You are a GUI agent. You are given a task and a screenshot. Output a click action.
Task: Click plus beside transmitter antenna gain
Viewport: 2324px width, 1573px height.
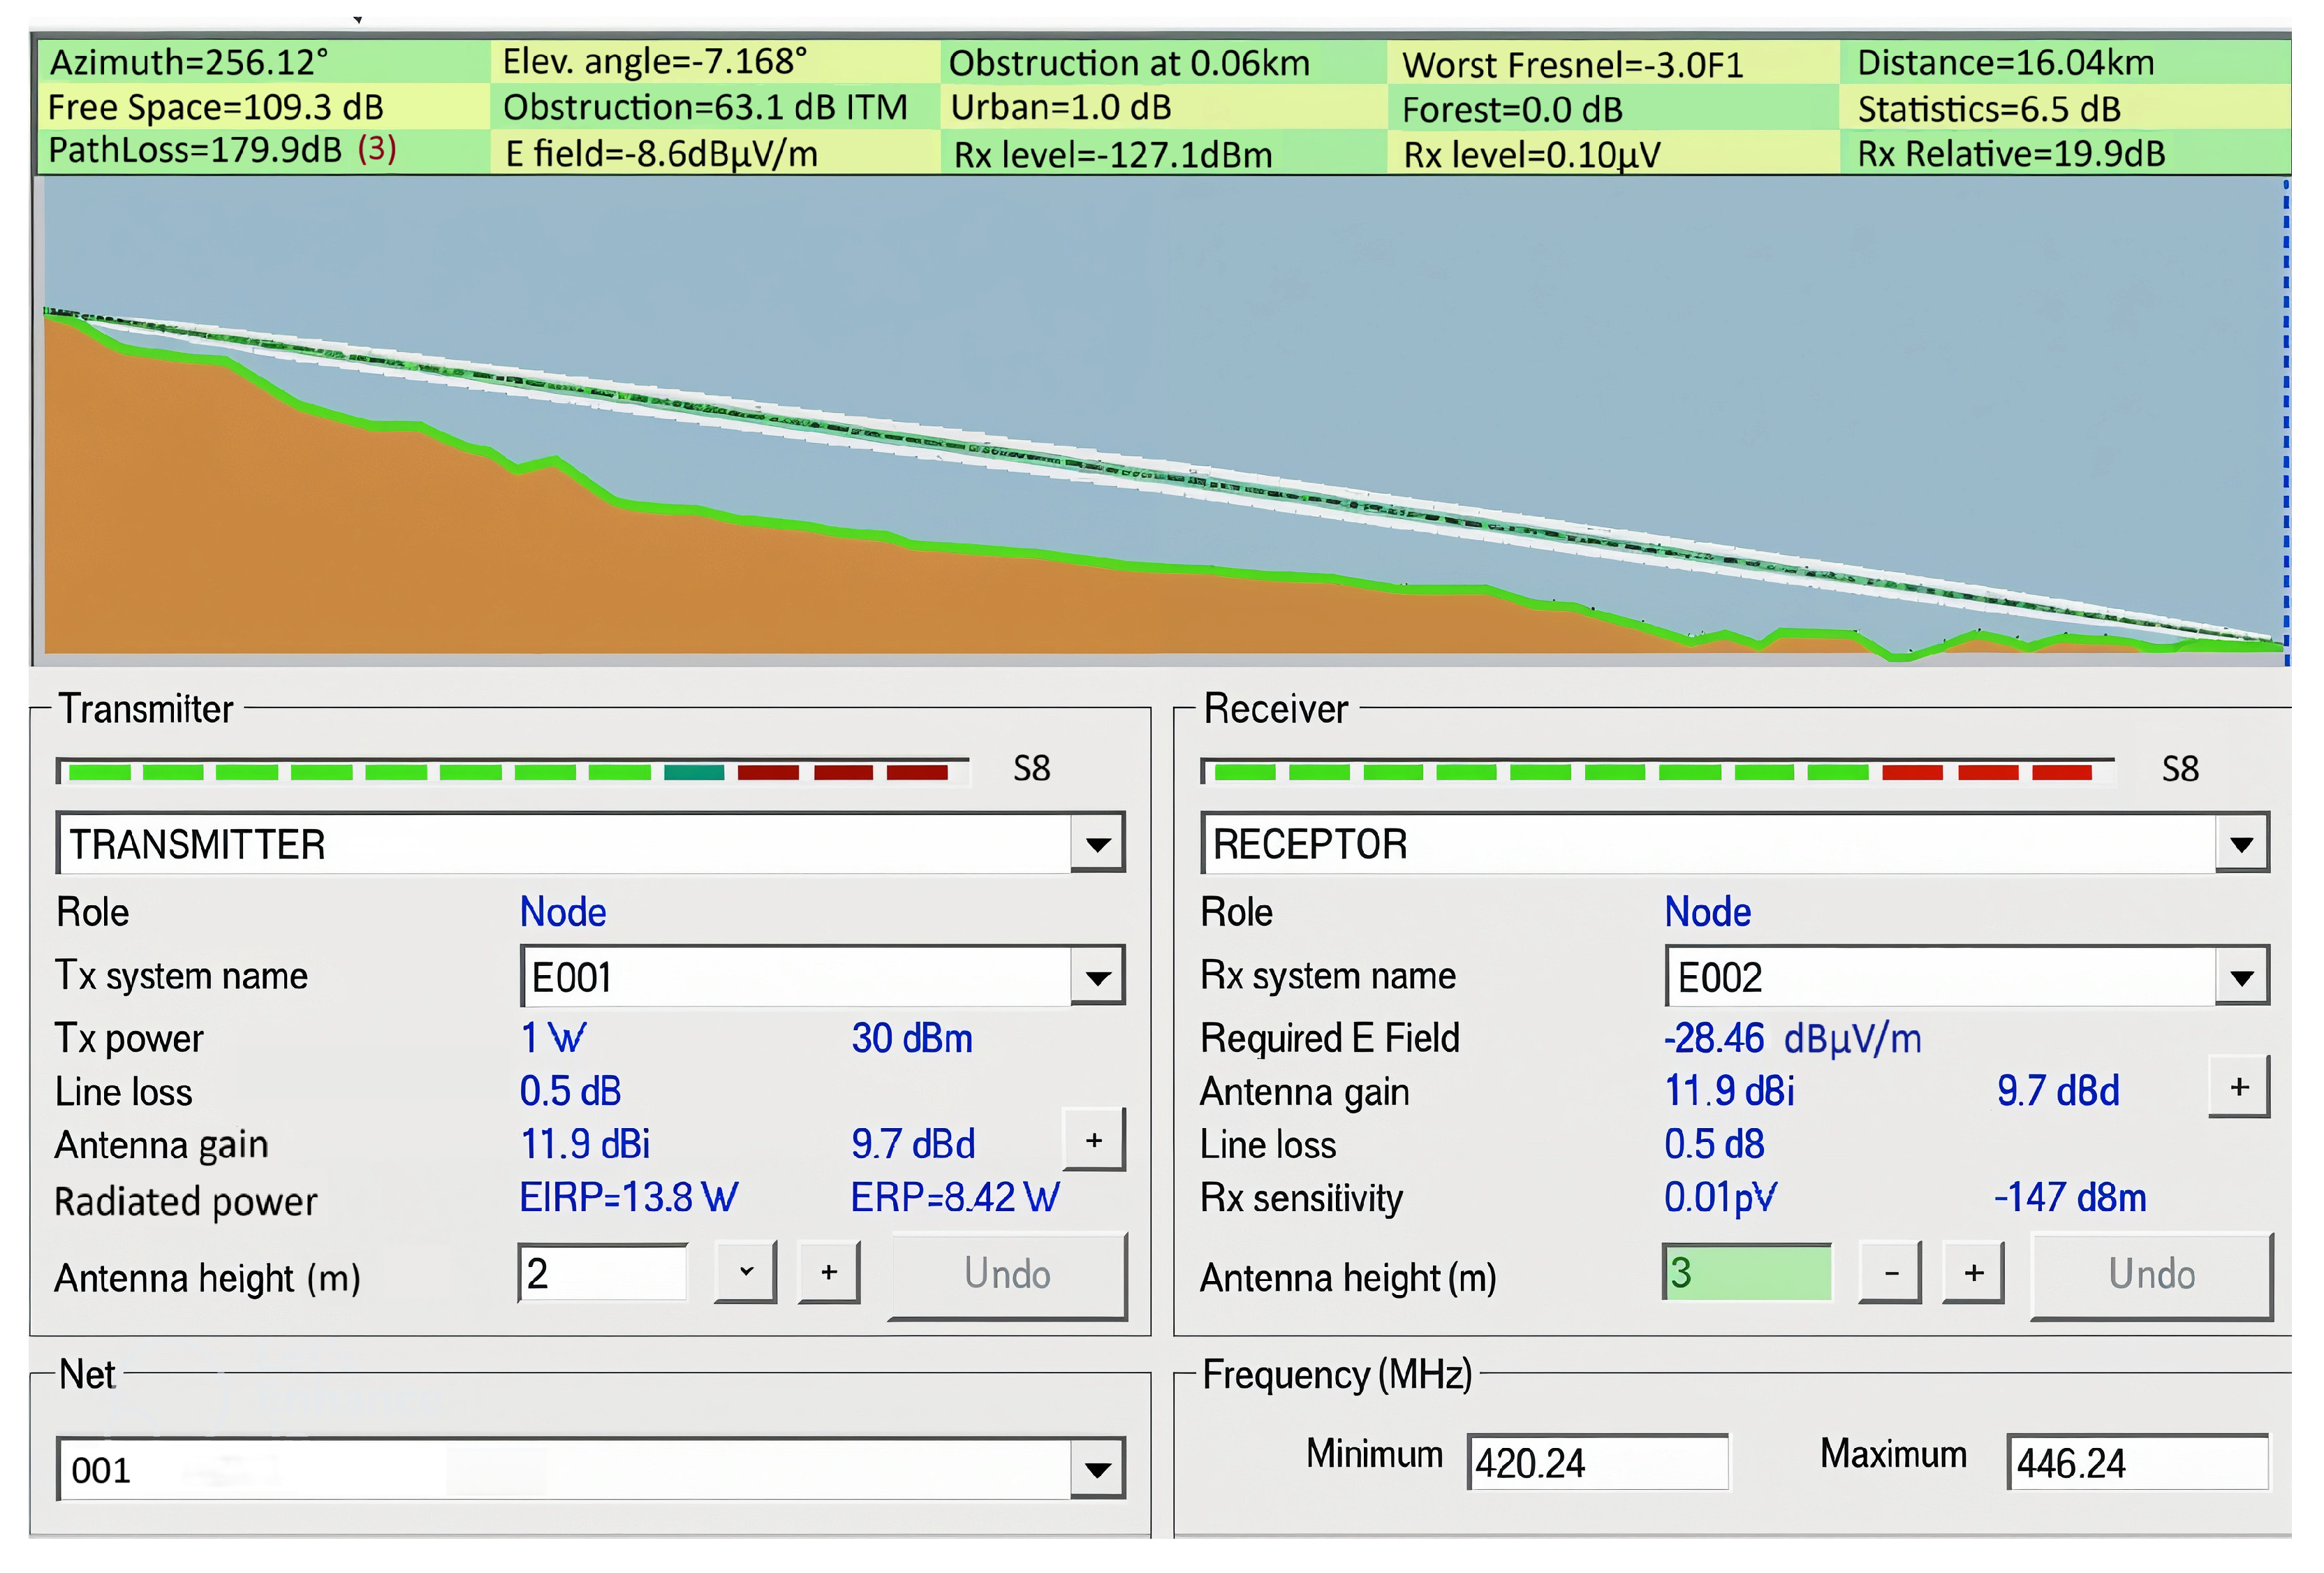(x=1093, y=1140)
